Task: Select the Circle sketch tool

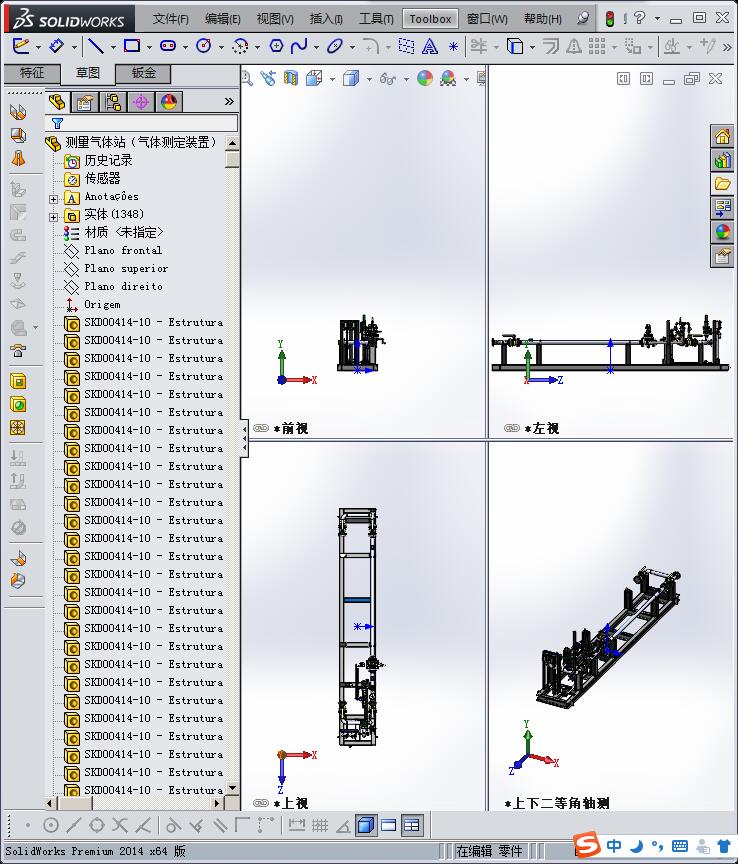Action: pos(204,46)
